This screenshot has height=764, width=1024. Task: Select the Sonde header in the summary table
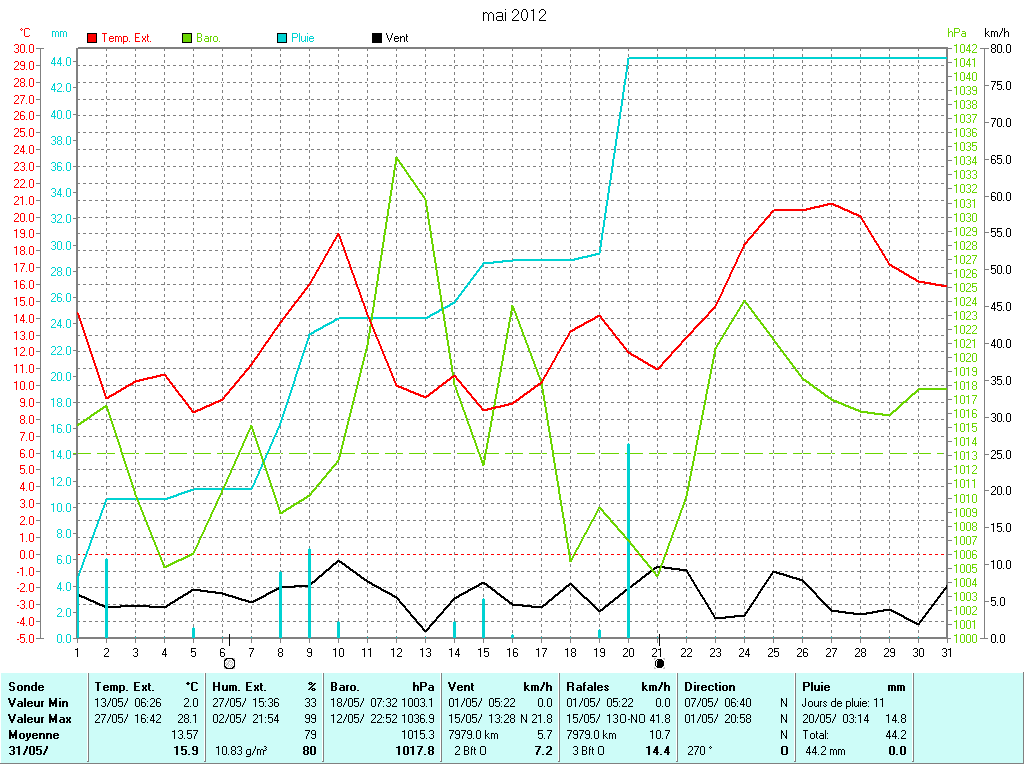pyautogui.click(x=26, y=687)
